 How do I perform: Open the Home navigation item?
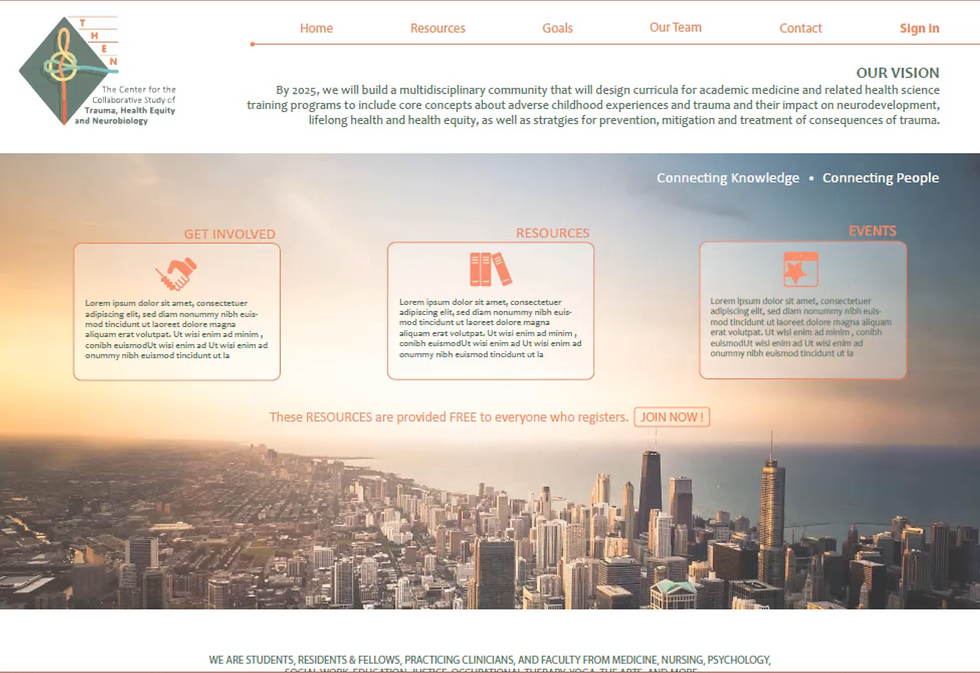pyautogui.click(x=316, y=28)
